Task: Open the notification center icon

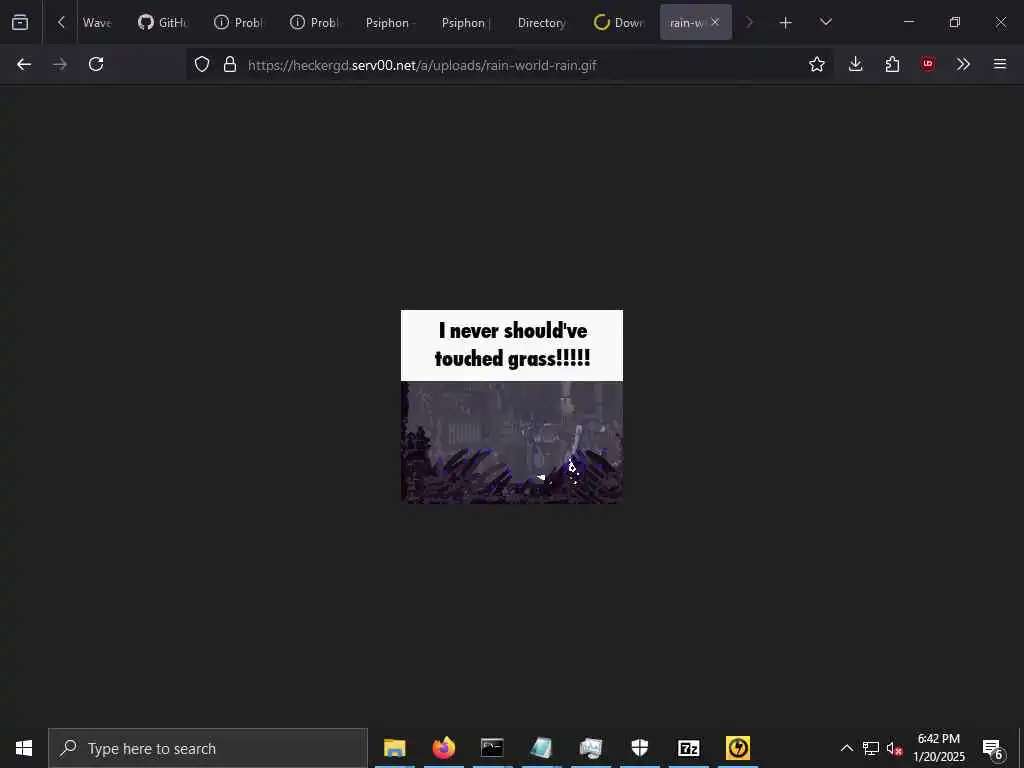Action: [x=993, y=748]
